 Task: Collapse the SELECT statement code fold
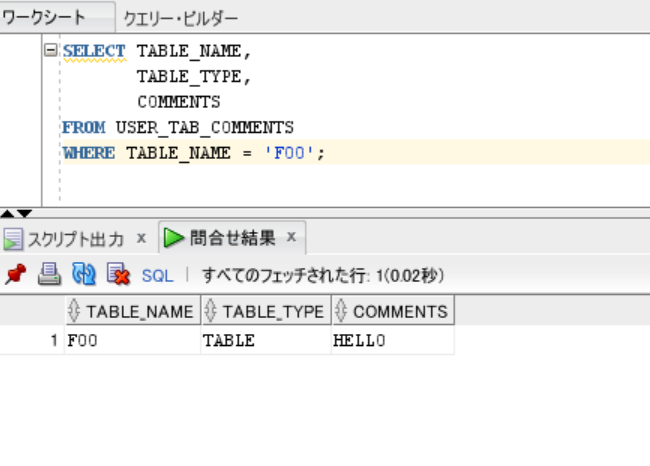(x=50, y=51)
